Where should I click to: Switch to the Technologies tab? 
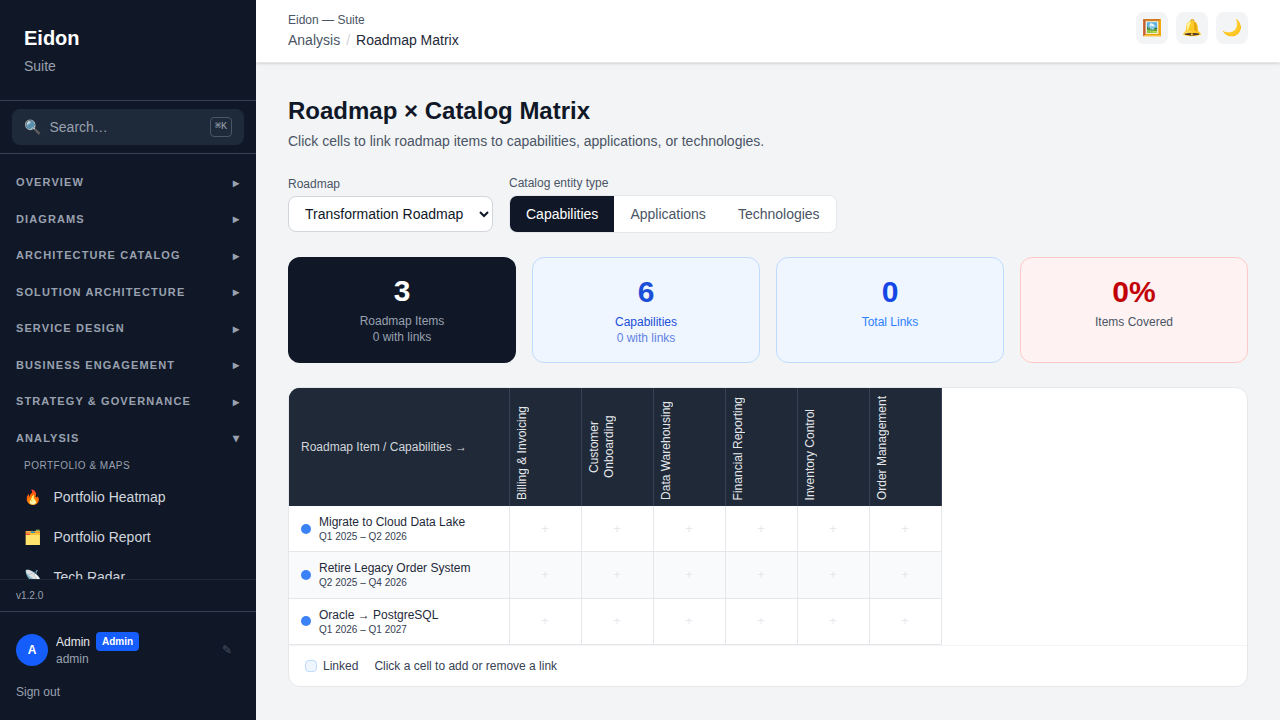pos(779,214)
